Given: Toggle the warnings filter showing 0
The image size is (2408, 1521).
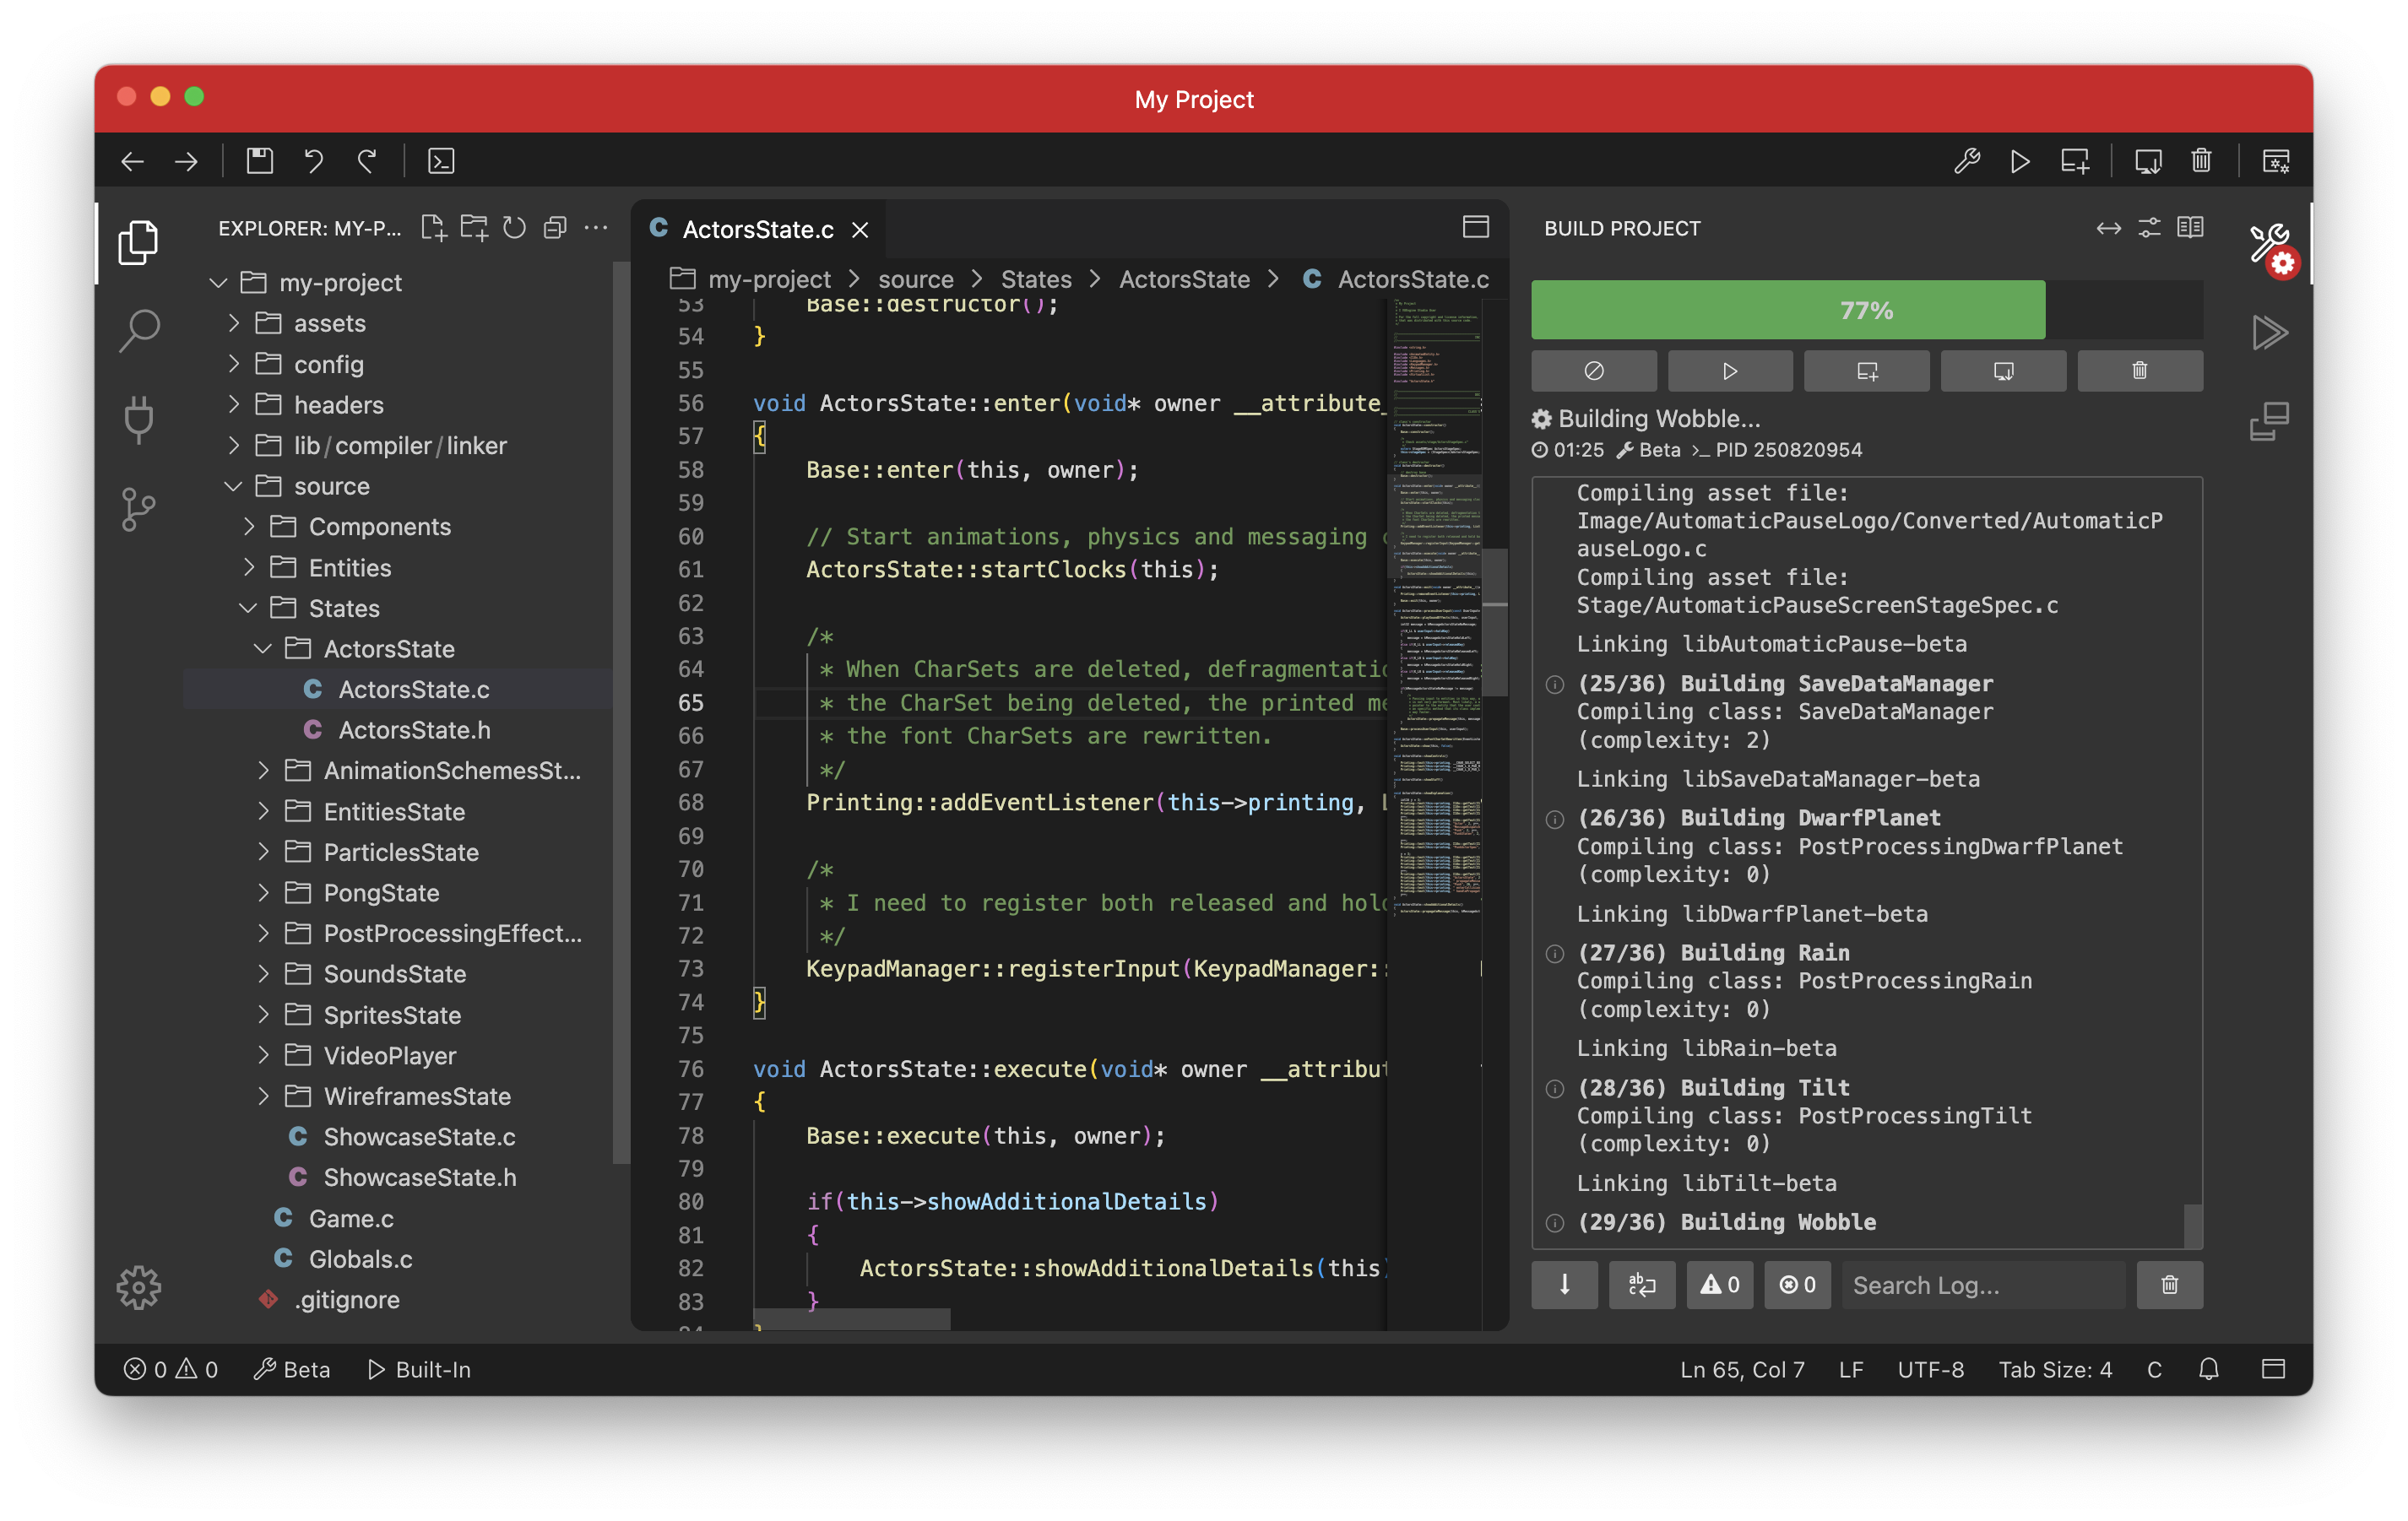Looking at the screenshot, I should point(1720,1285).
